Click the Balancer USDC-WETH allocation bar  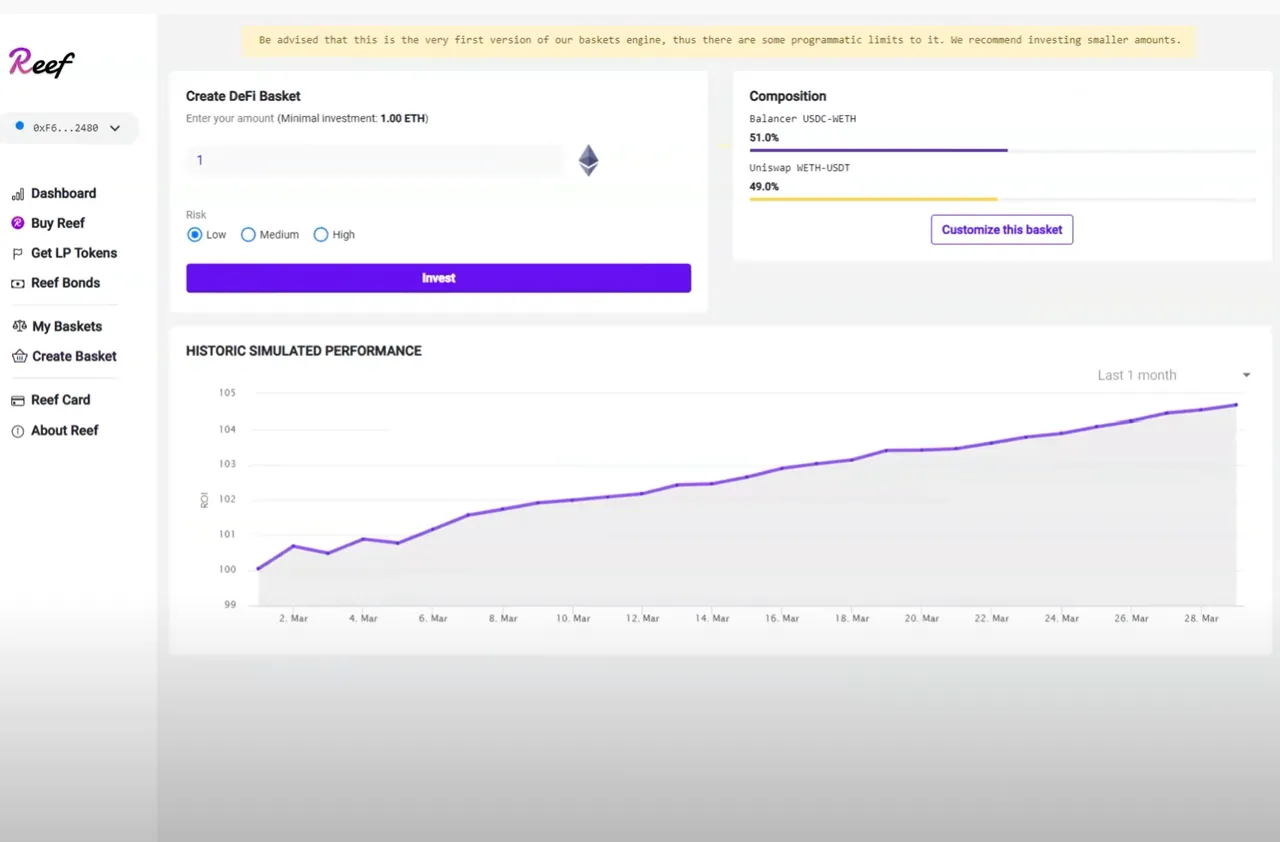[1002, 151]
